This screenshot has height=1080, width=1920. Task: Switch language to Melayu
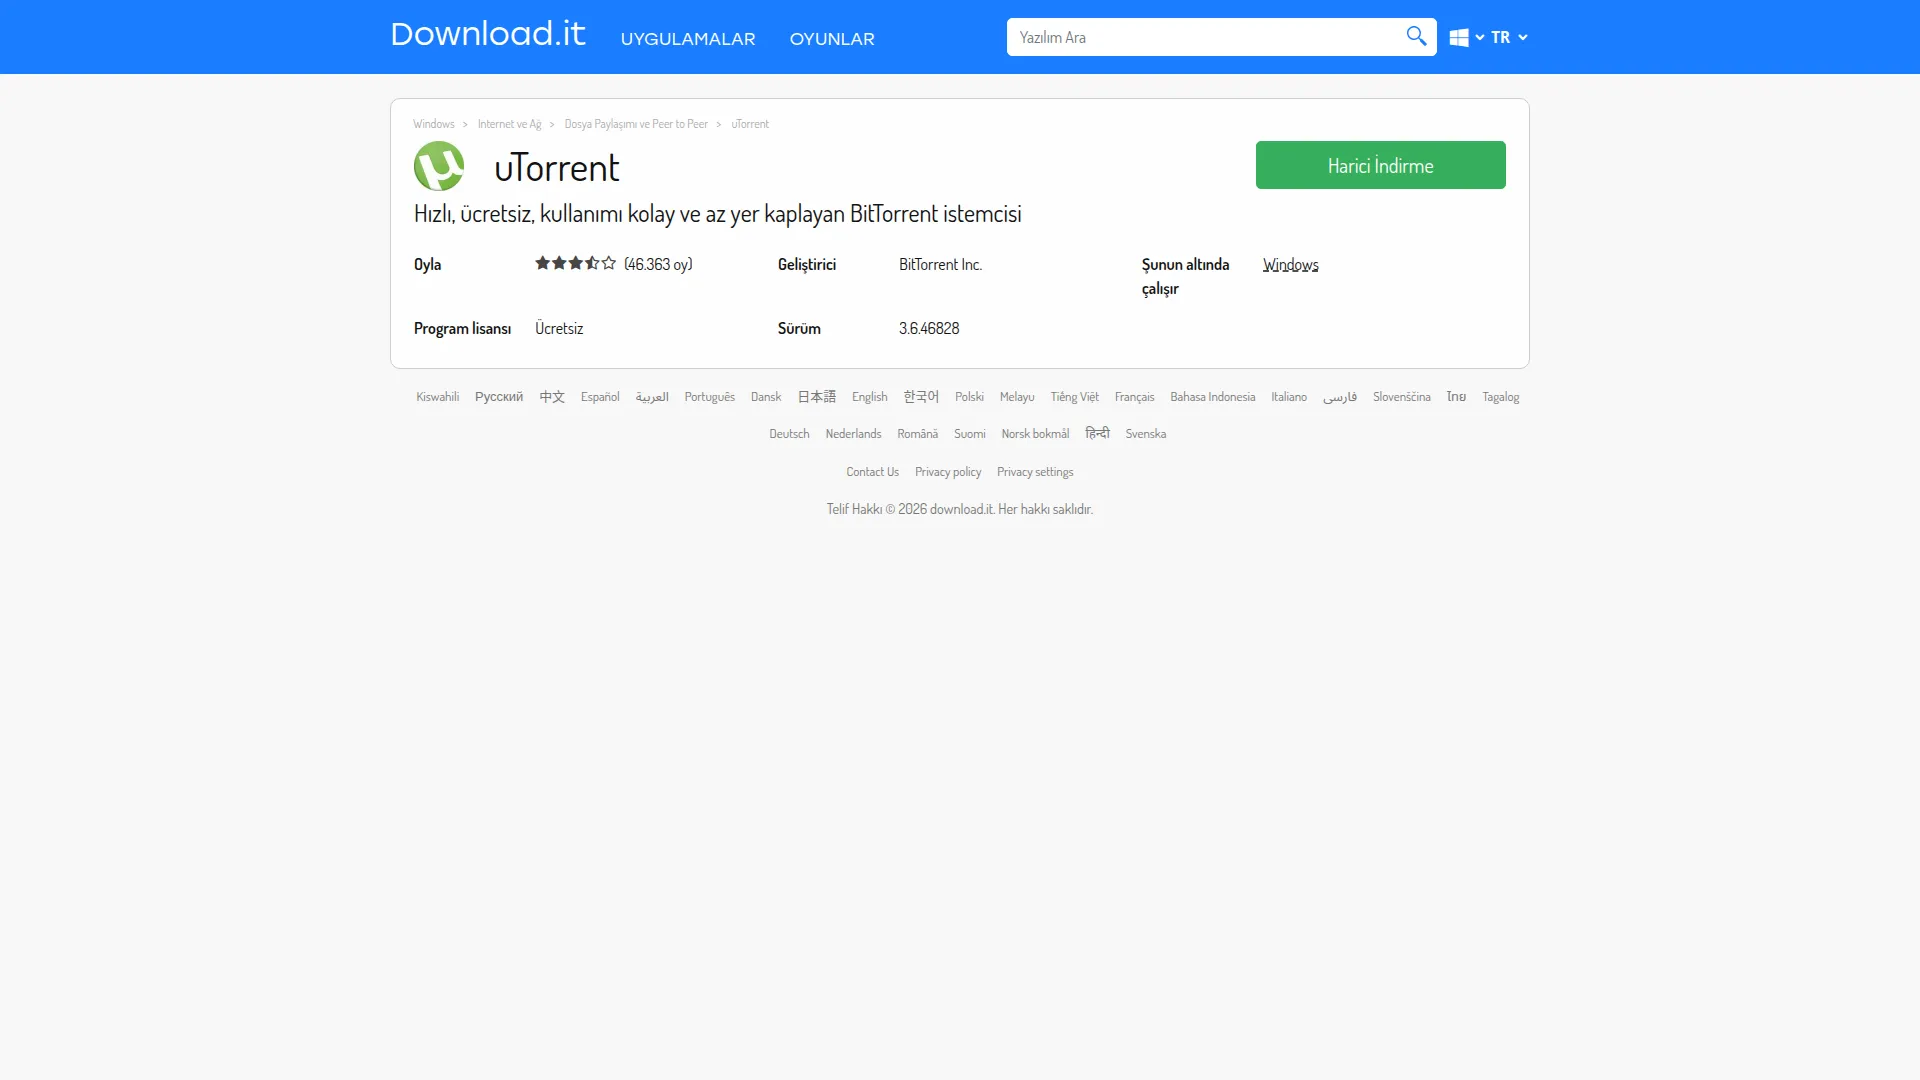[1017, 397]
